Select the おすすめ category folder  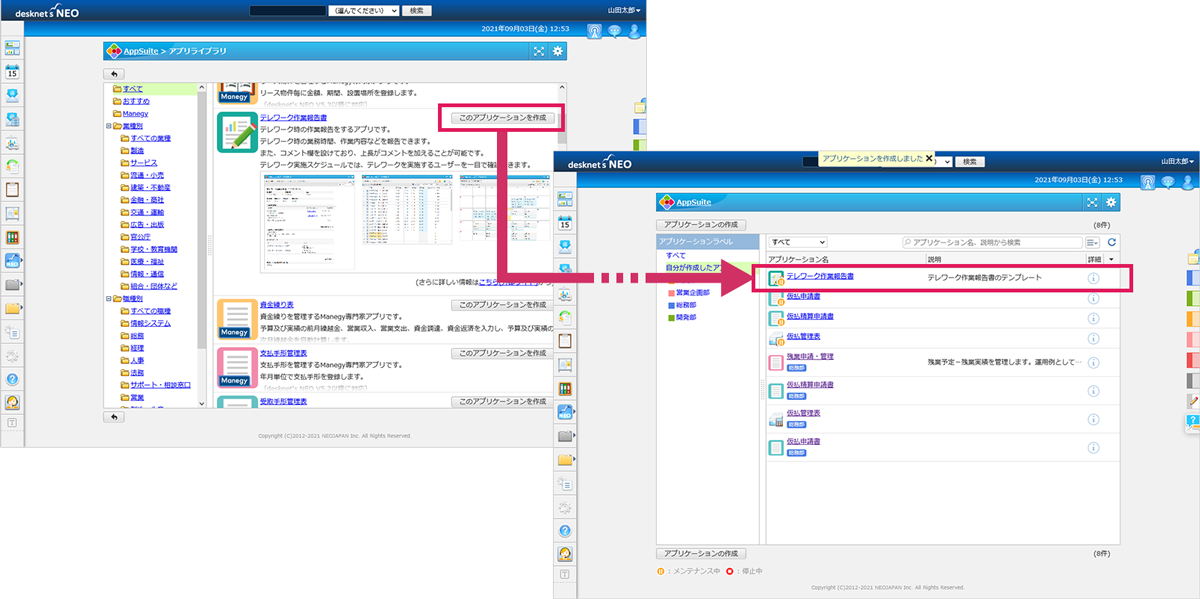pyautogui.click(x=135, y=101)
